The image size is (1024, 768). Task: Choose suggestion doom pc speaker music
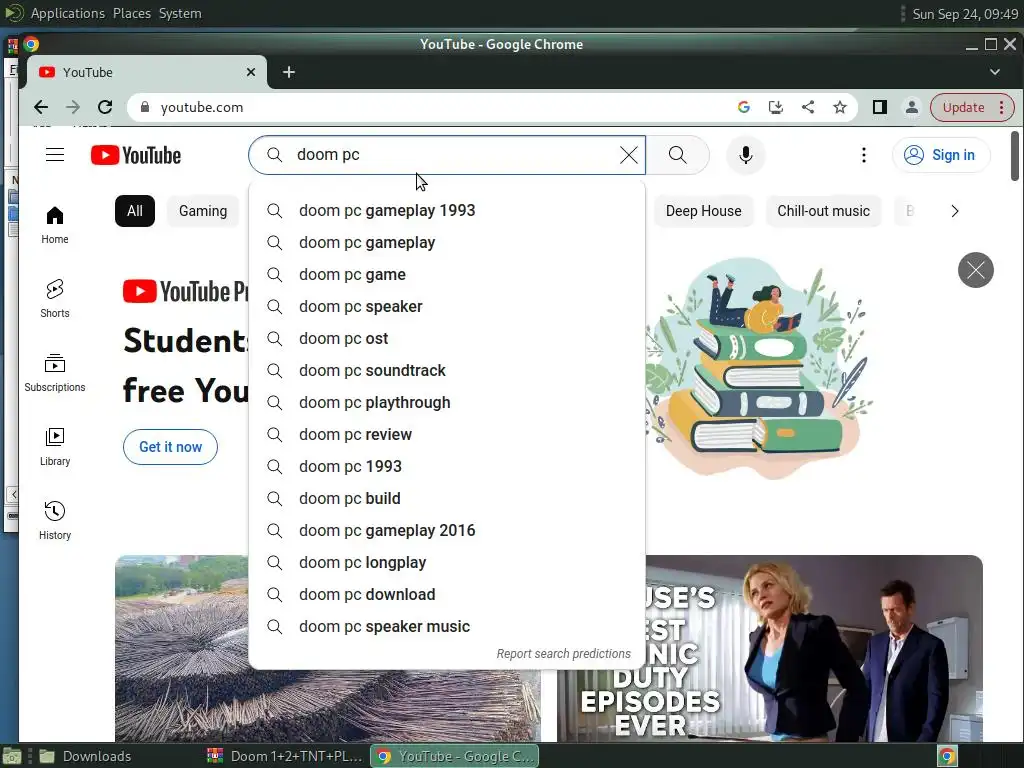[447, 626]
